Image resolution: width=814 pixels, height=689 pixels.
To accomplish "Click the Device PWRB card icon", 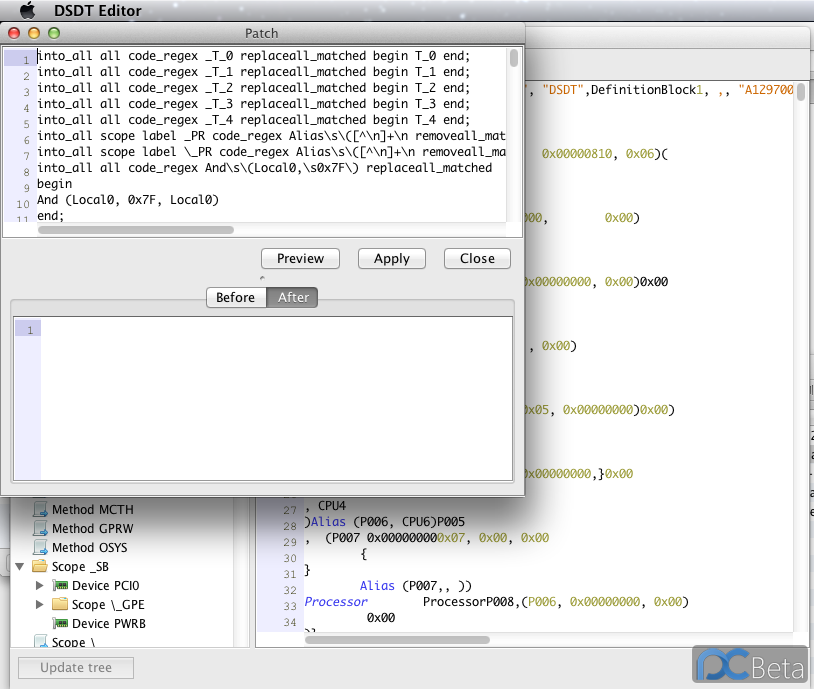I will coord(60,624).
